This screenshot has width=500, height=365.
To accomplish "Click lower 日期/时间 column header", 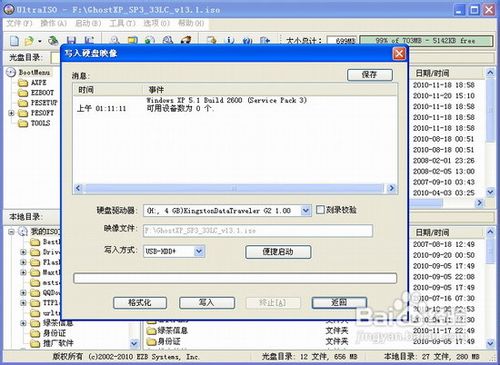I will [446, 232].
